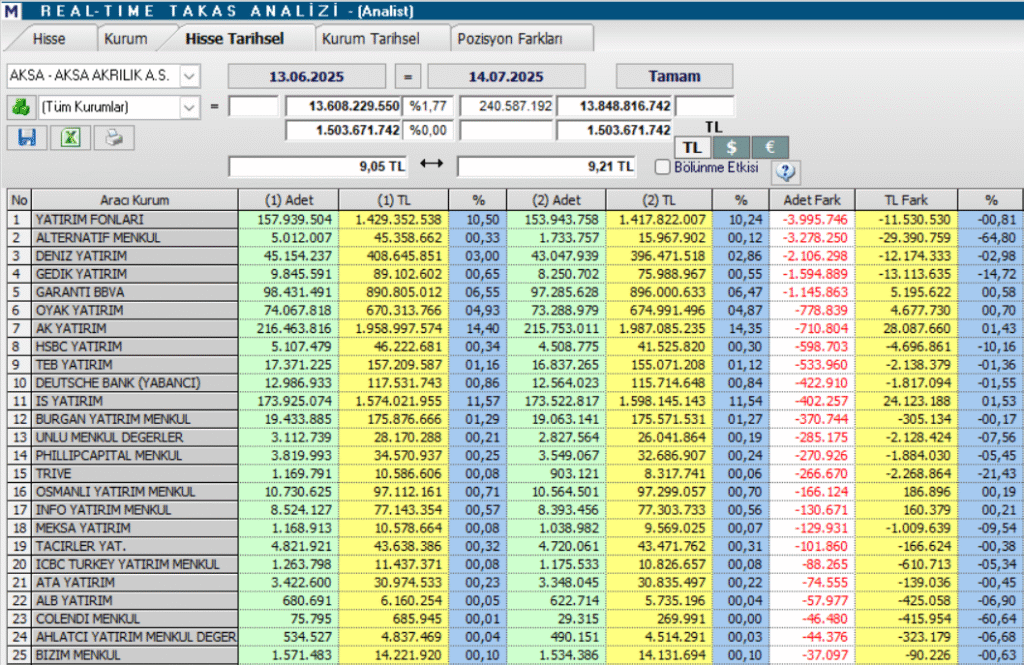Viewport: 1024px width, 665px height.
Task: Click the save floppy disk icon
Action: click(27, 137)
